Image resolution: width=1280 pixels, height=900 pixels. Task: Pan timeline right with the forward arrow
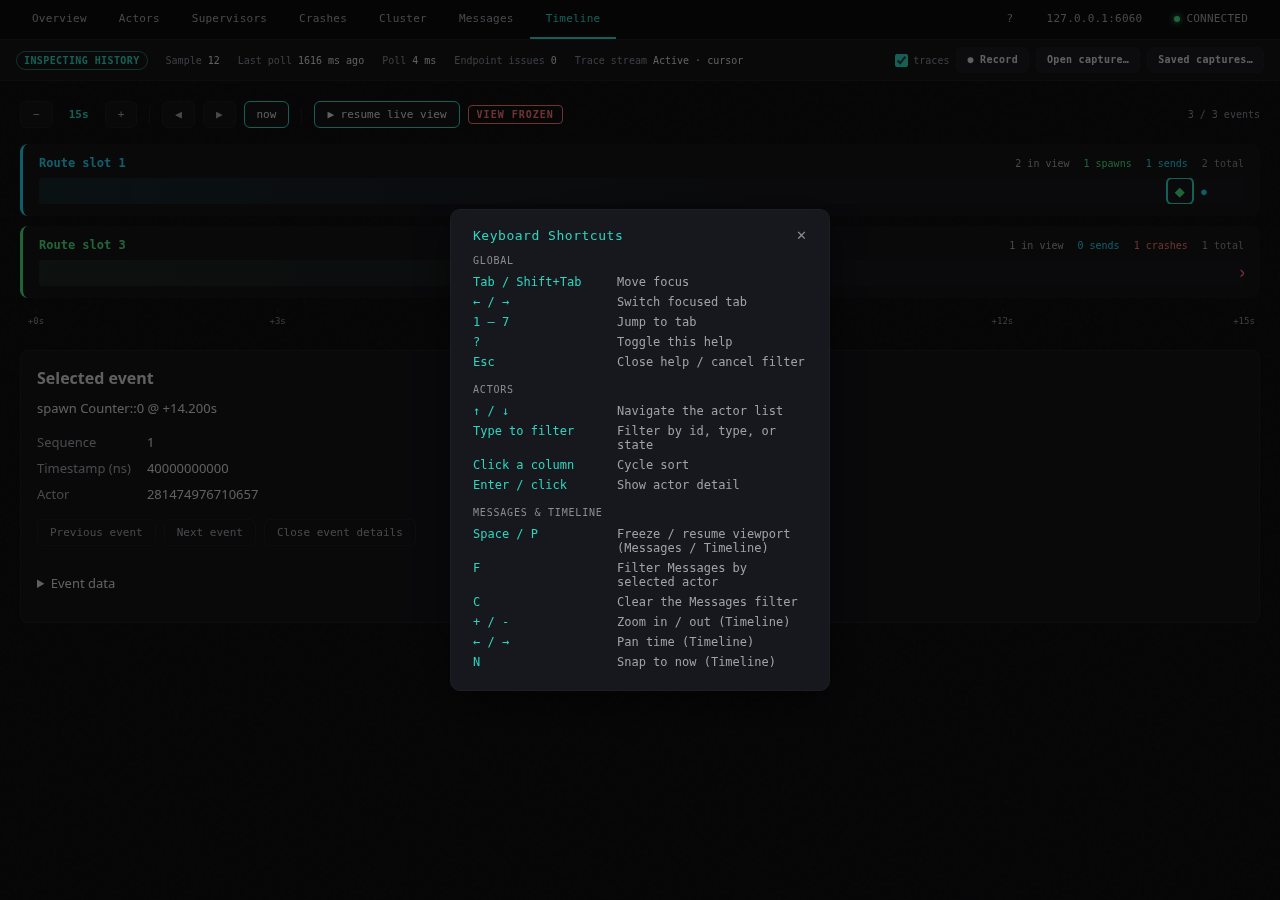(219, 114)
